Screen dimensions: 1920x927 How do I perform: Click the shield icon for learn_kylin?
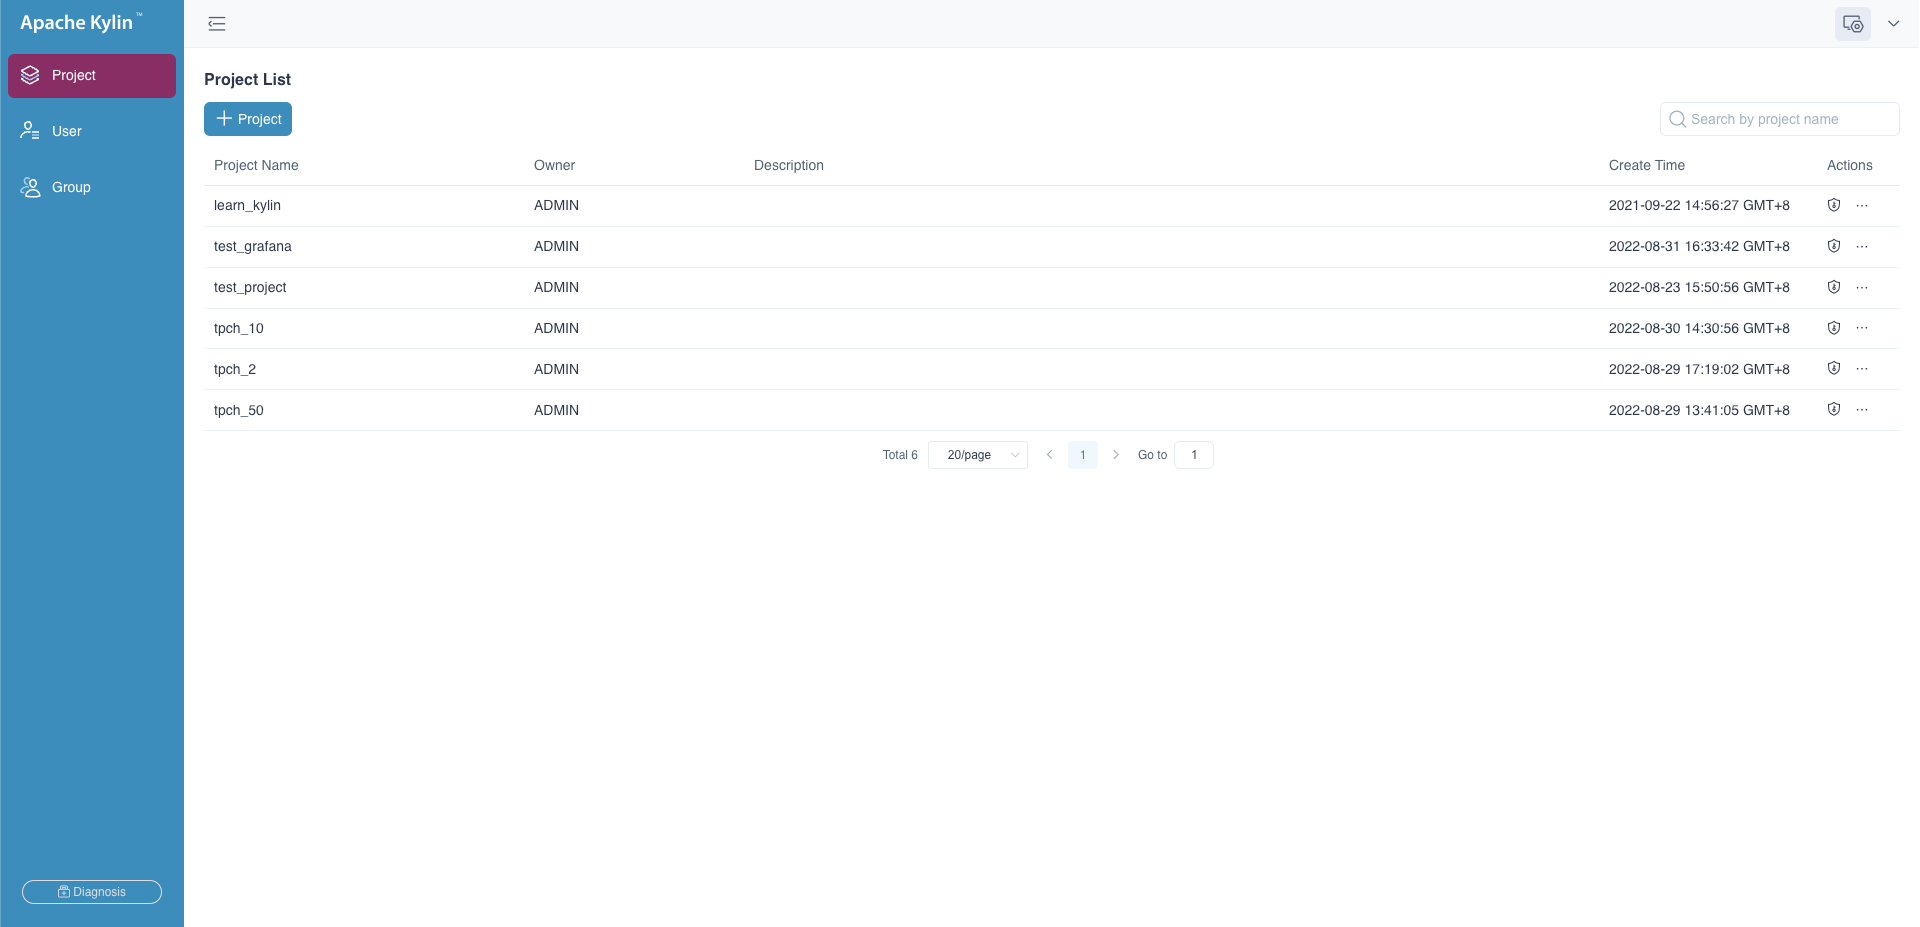click(1833, 205)
